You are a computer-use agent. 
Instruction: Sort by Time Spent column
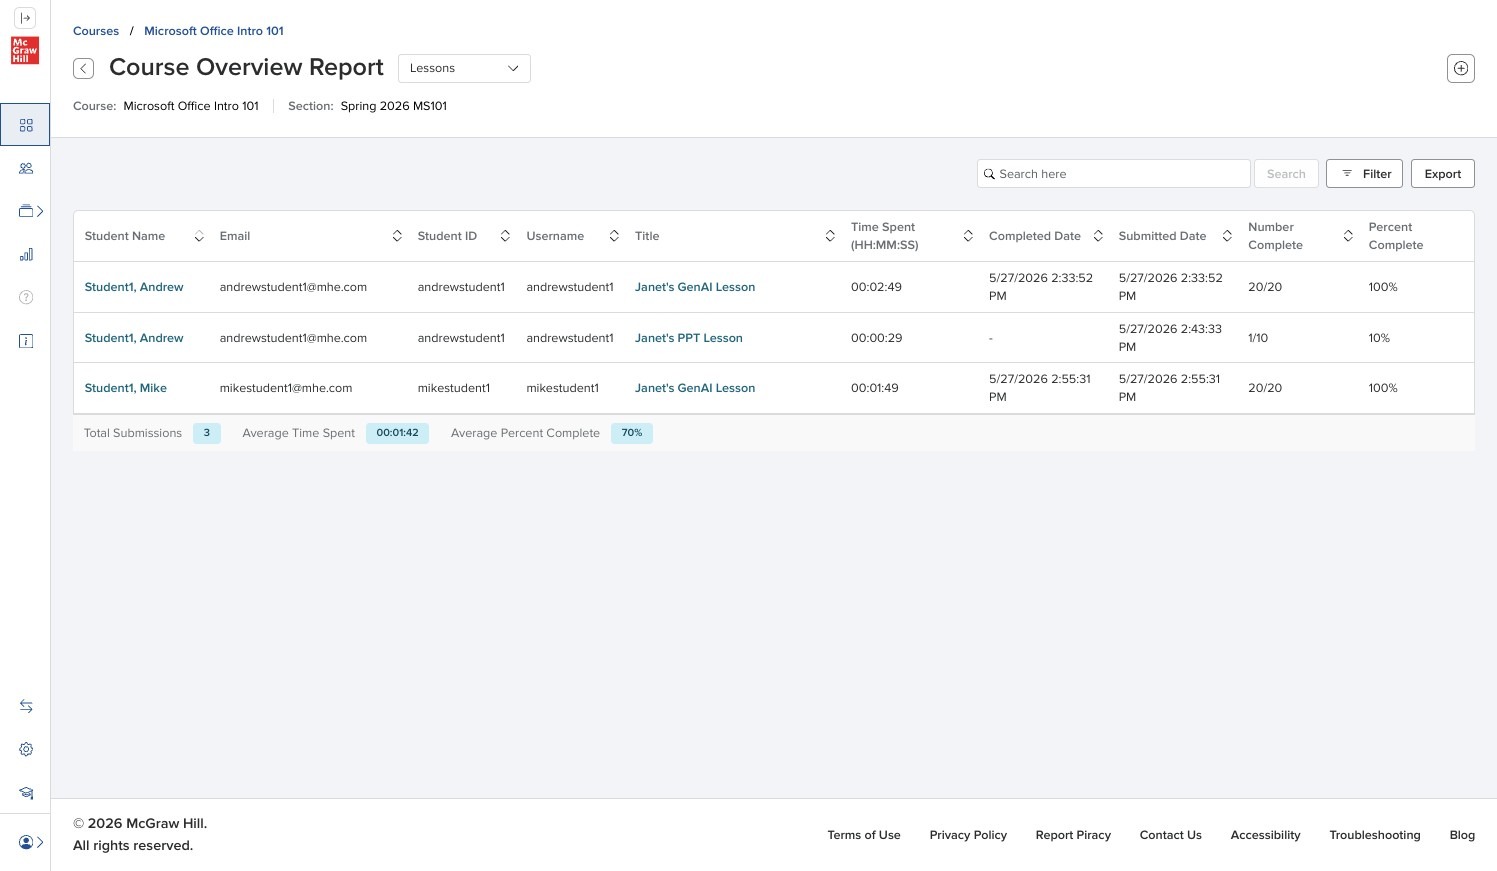968,236
